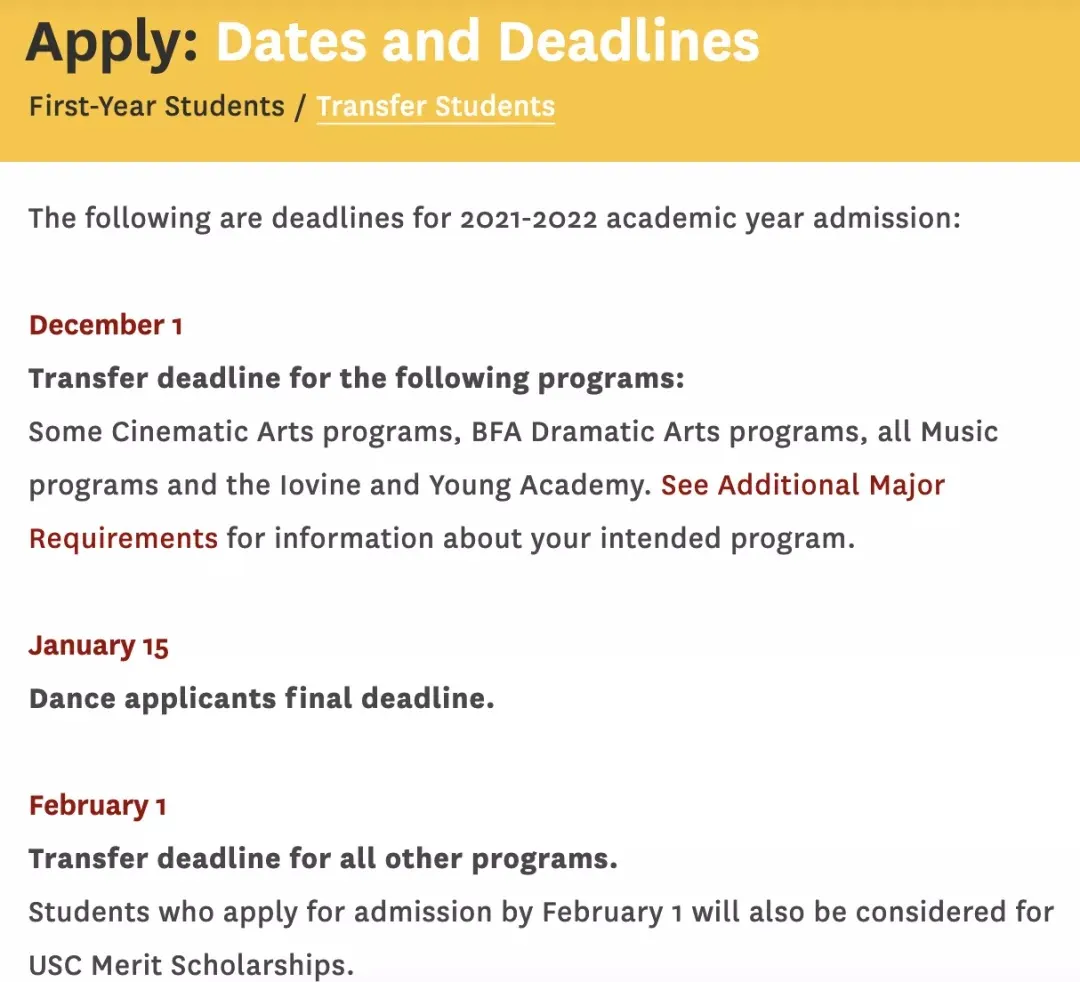Click "Transfer deadline for the following programs:" heading

tap(356, 378)
